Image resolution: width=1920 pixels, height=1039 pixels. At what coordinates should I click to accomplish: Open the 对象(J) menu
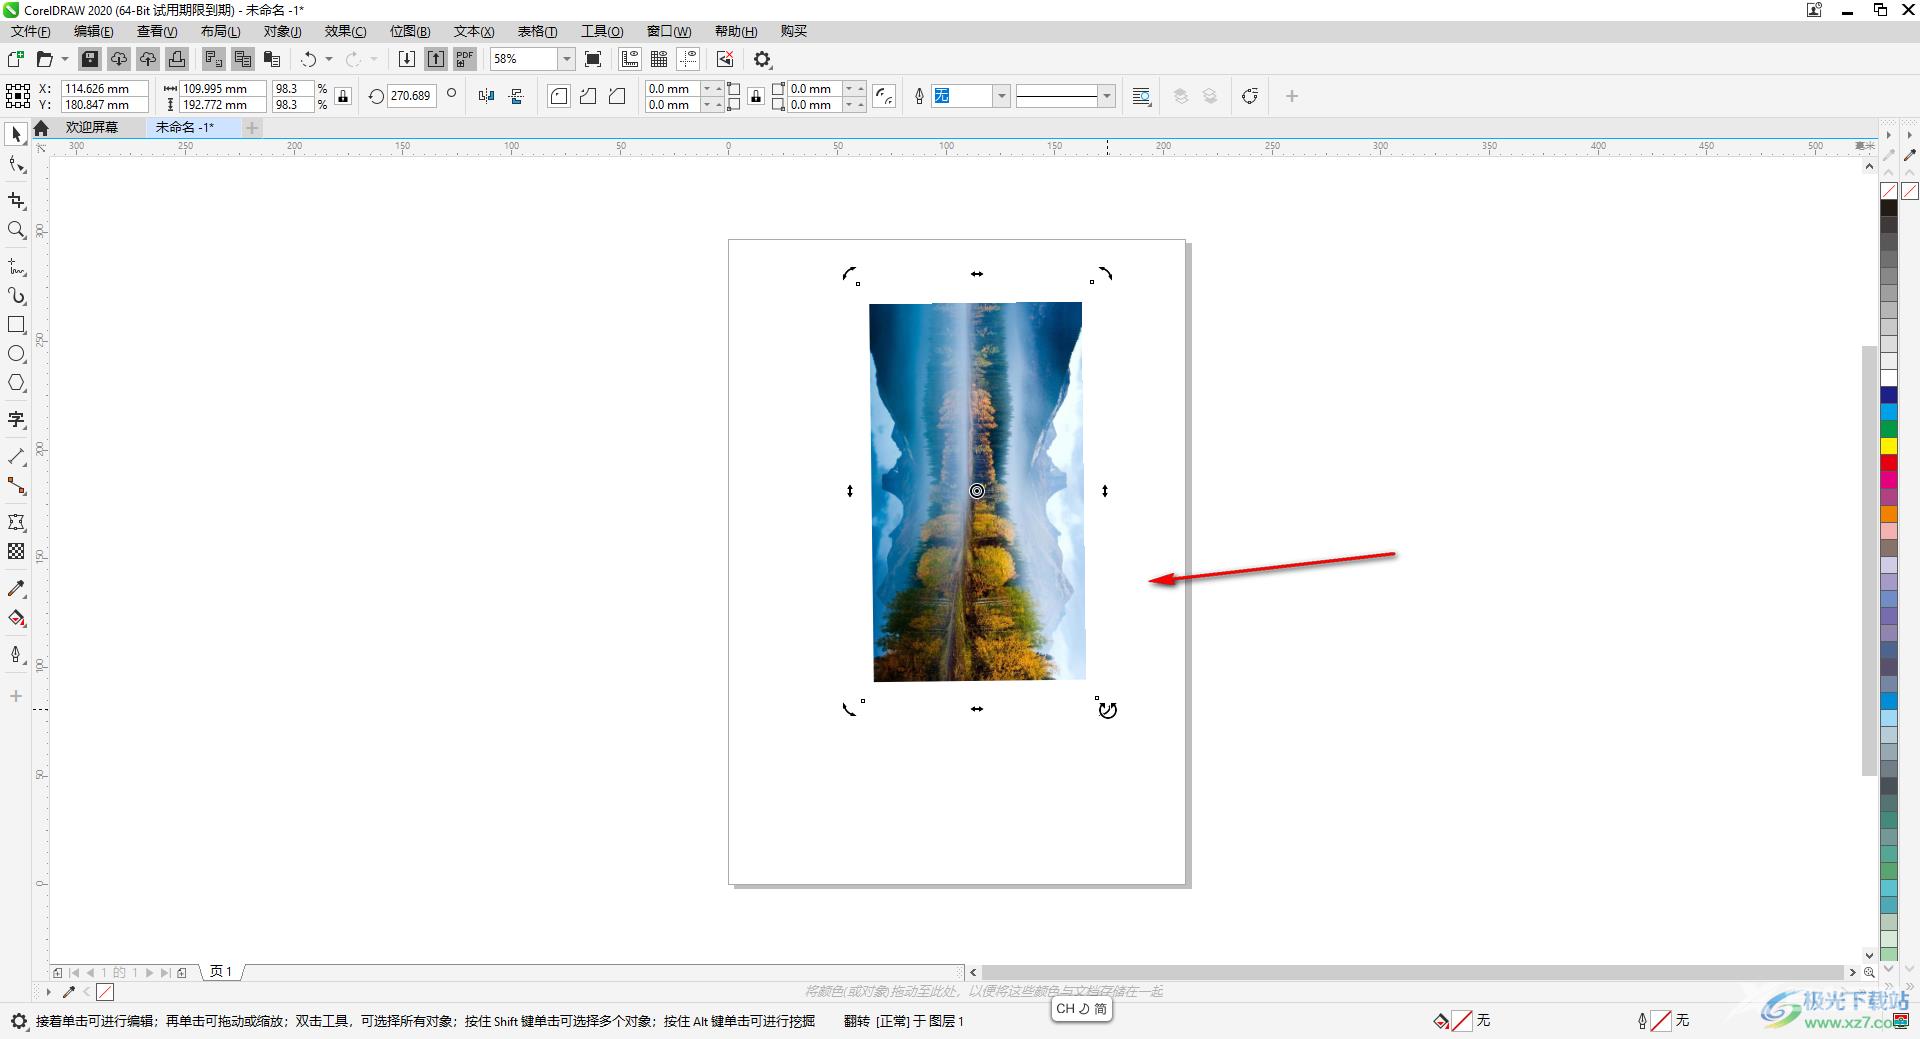tap(282, 31)
